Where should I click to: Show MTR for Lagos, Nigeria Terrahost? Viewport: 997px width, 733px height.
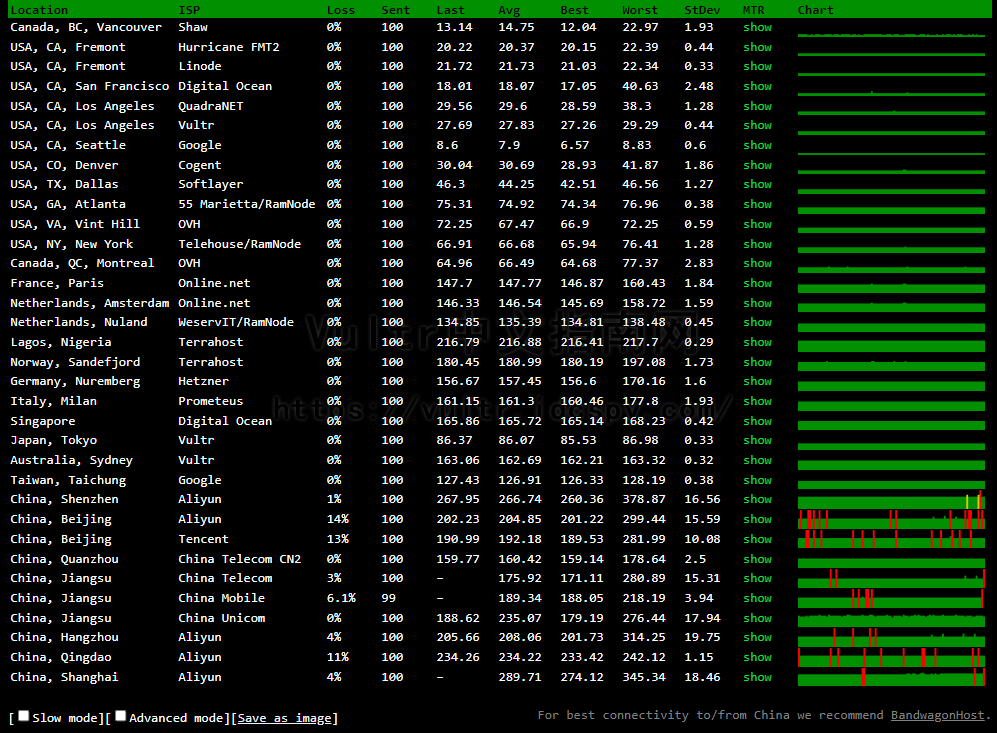[x=757, y=342]
